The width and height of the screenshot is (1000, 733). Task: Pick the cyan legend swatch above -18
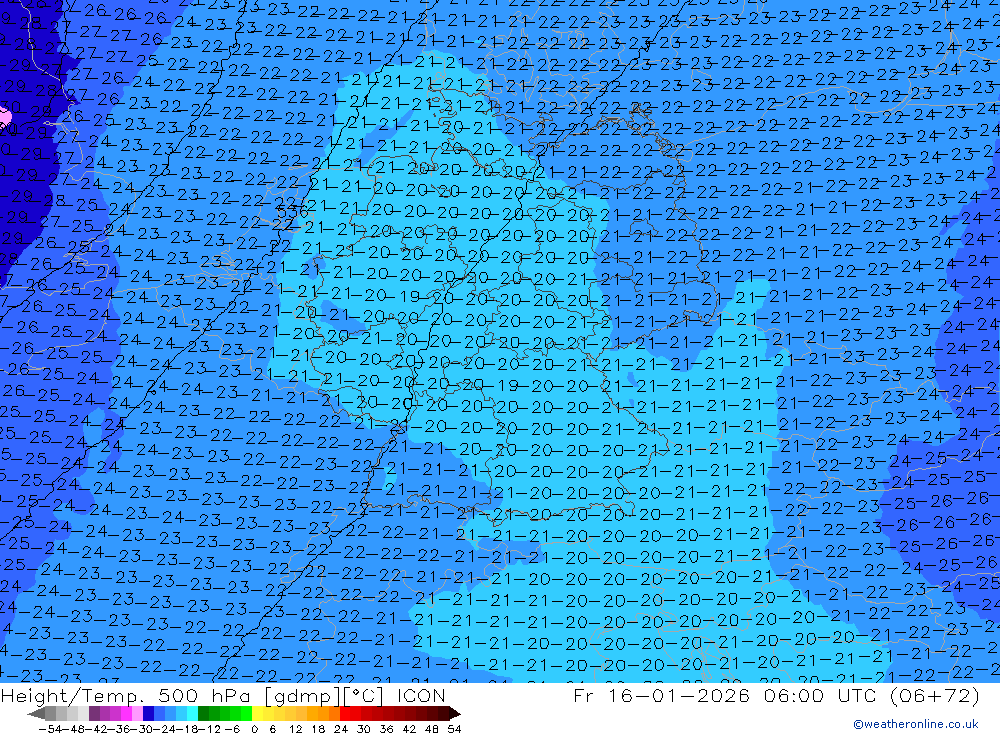[192, 714]
